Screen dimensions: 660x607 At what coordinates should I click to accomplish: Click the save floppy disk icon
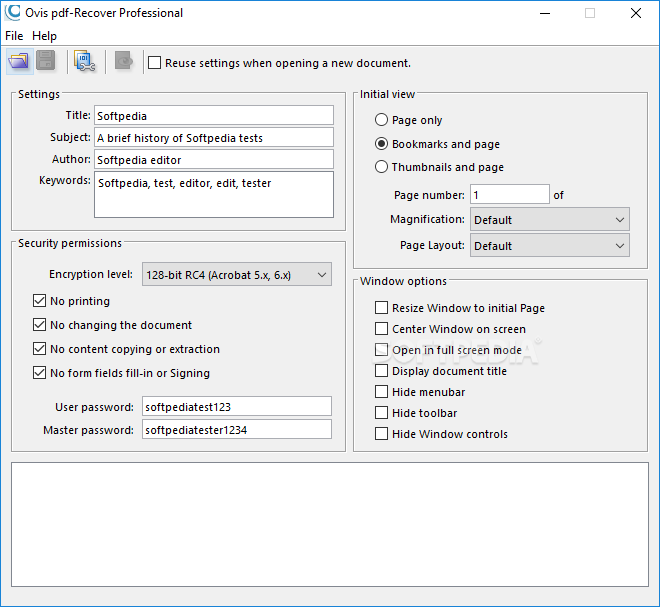[x=46, y=61]
